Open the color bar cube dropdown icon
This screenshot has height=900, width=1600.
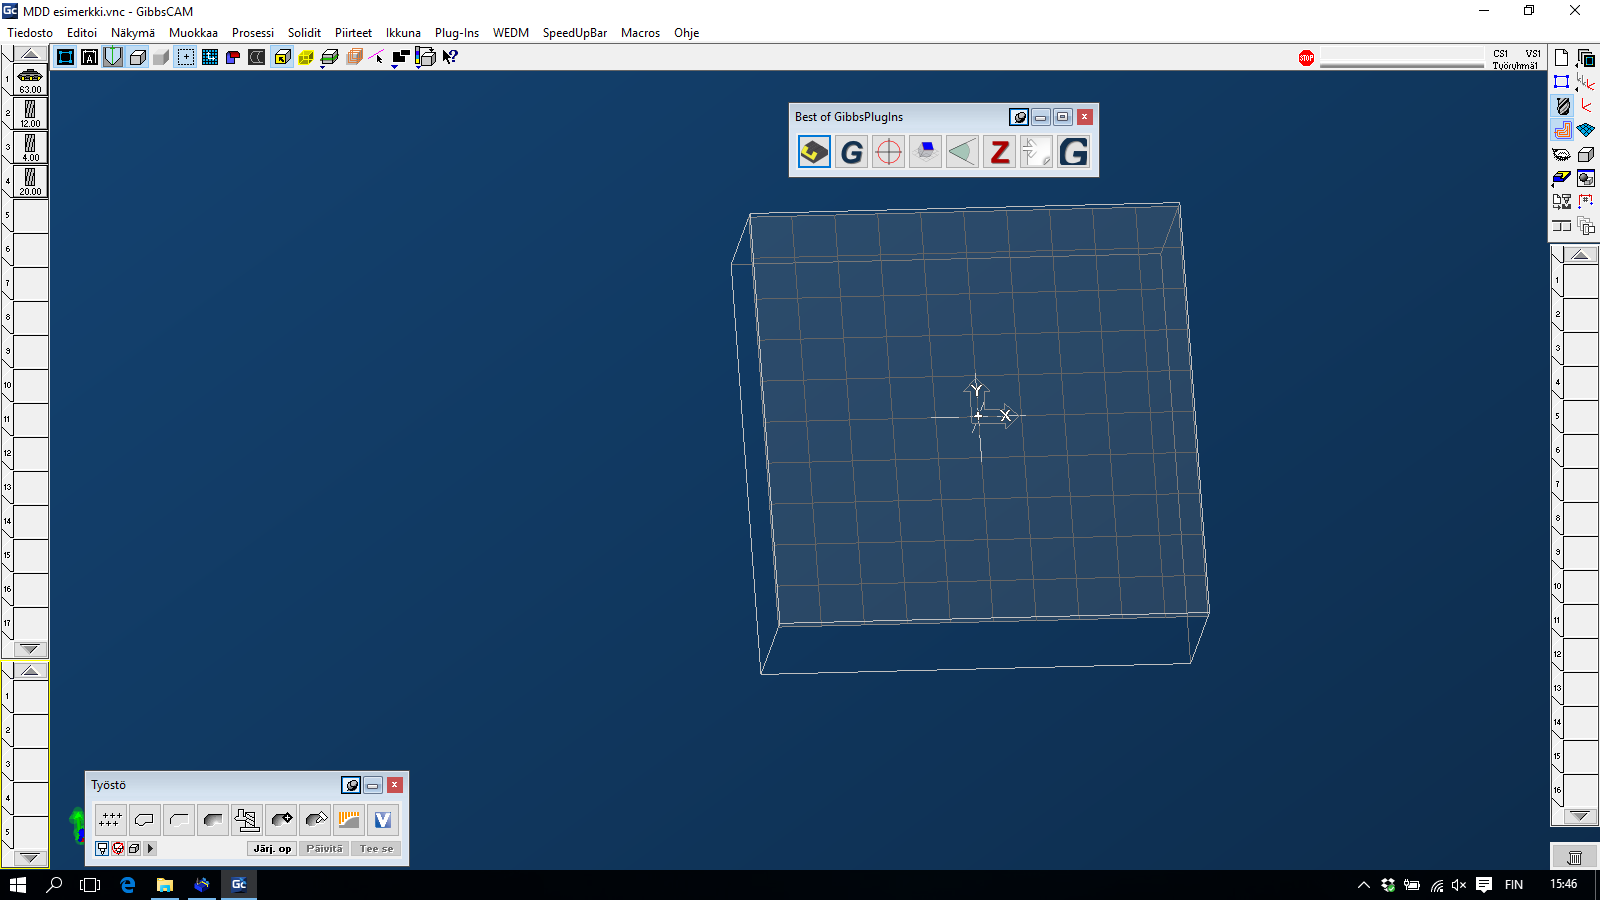(425, 57)
